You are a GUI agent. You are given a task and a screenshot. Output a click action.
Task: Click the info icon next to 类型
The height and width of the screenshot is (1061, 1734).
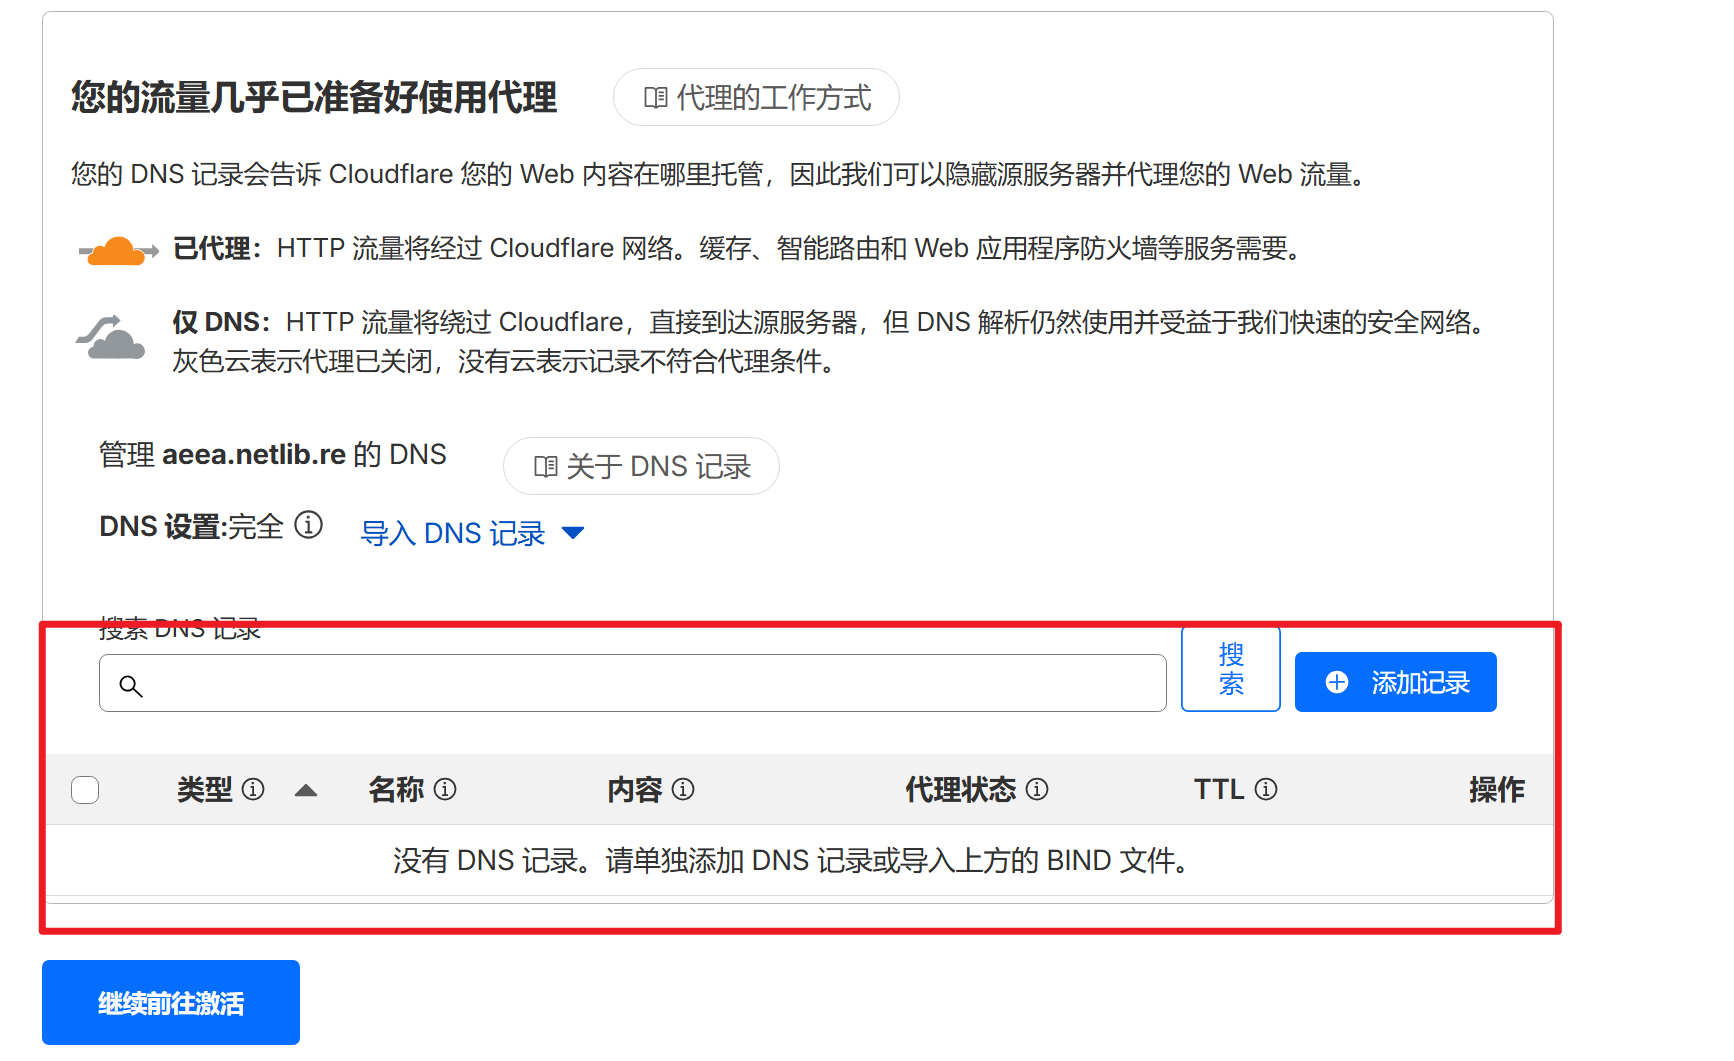click(x=254, y=790)
